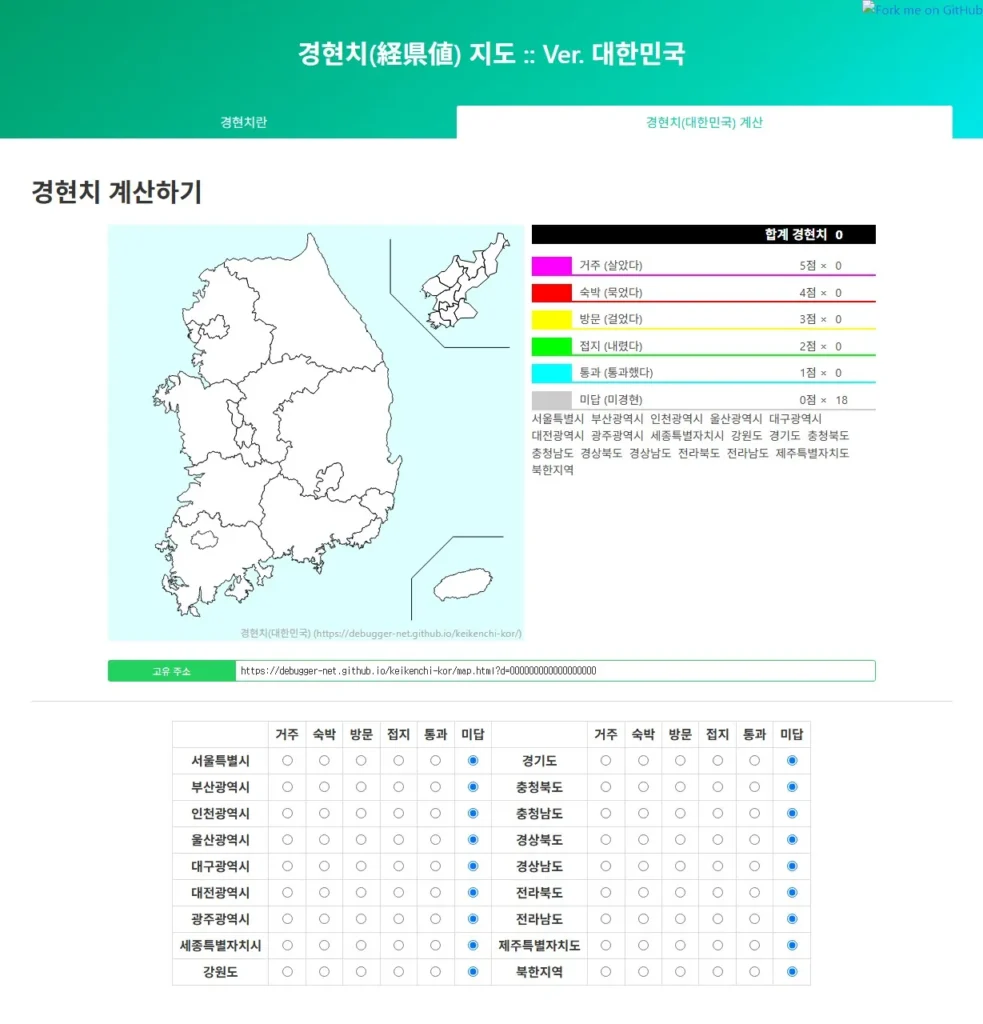Select 거주 radio for 서울특별시

[288, 761]
